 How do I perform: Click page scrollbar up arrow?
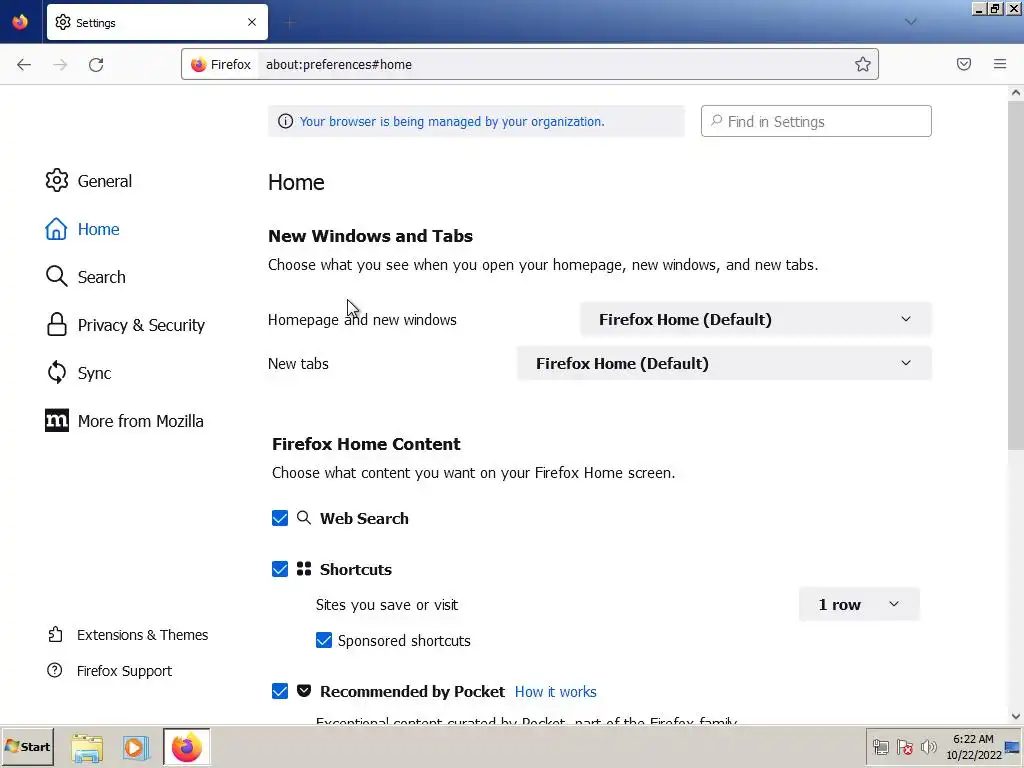tap(1016, 93)
